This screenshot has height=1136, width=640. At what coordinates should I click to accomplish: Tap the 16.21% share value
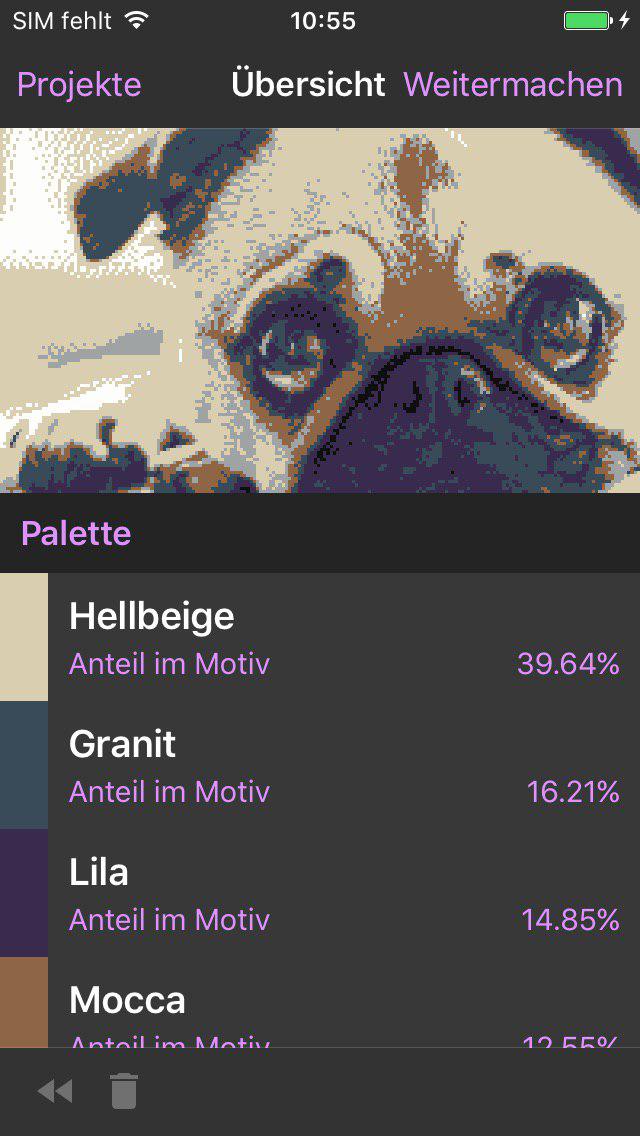(573, 792)
